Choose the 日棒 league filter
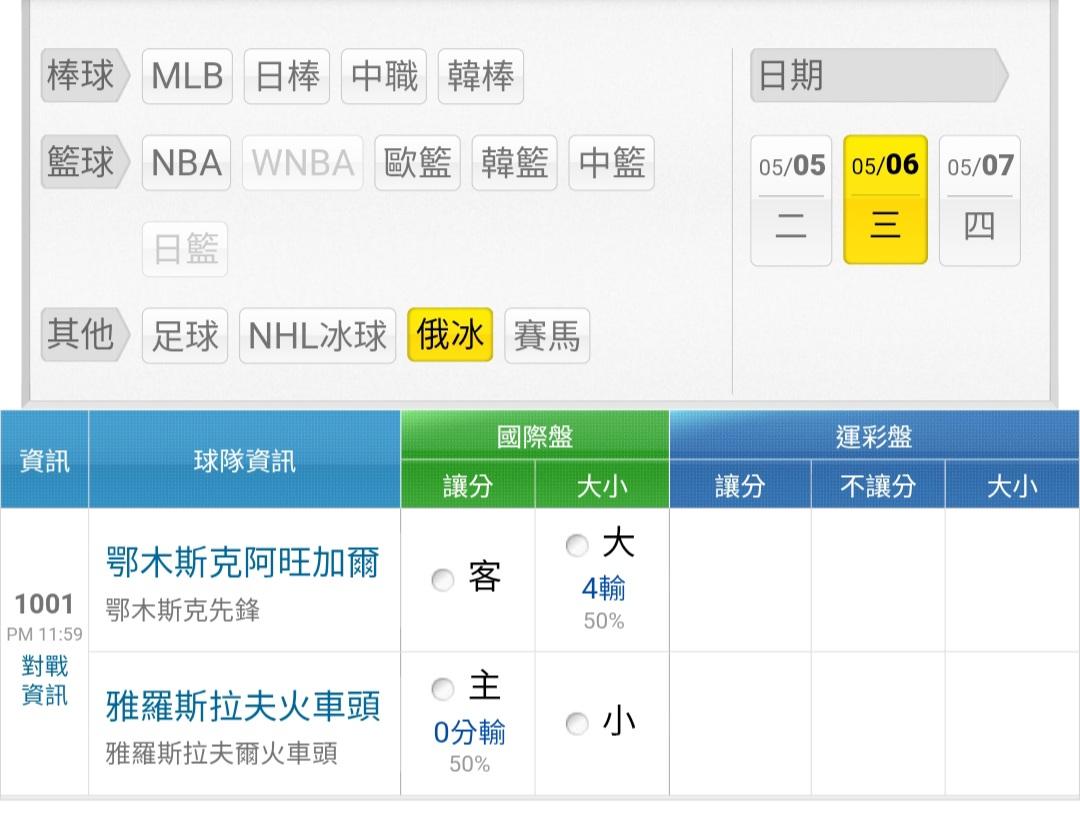The height and width of the screenshot is (815, 1080). (x=287, y=76)
